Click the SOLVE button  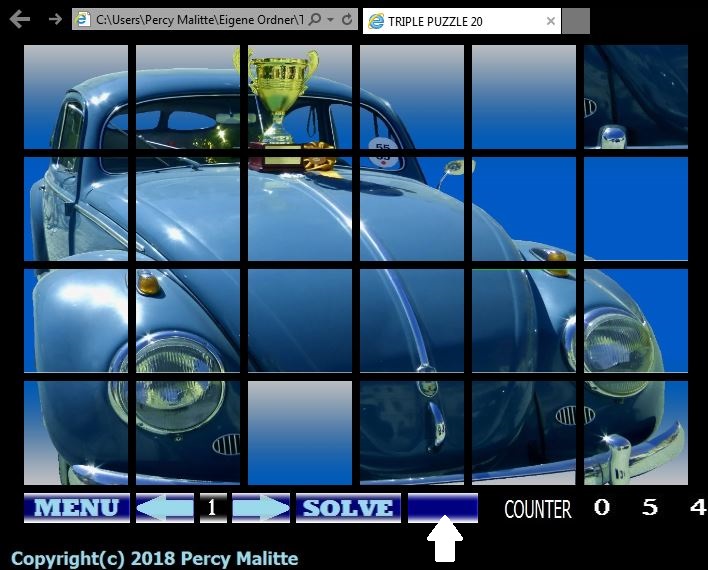[348, 508]
